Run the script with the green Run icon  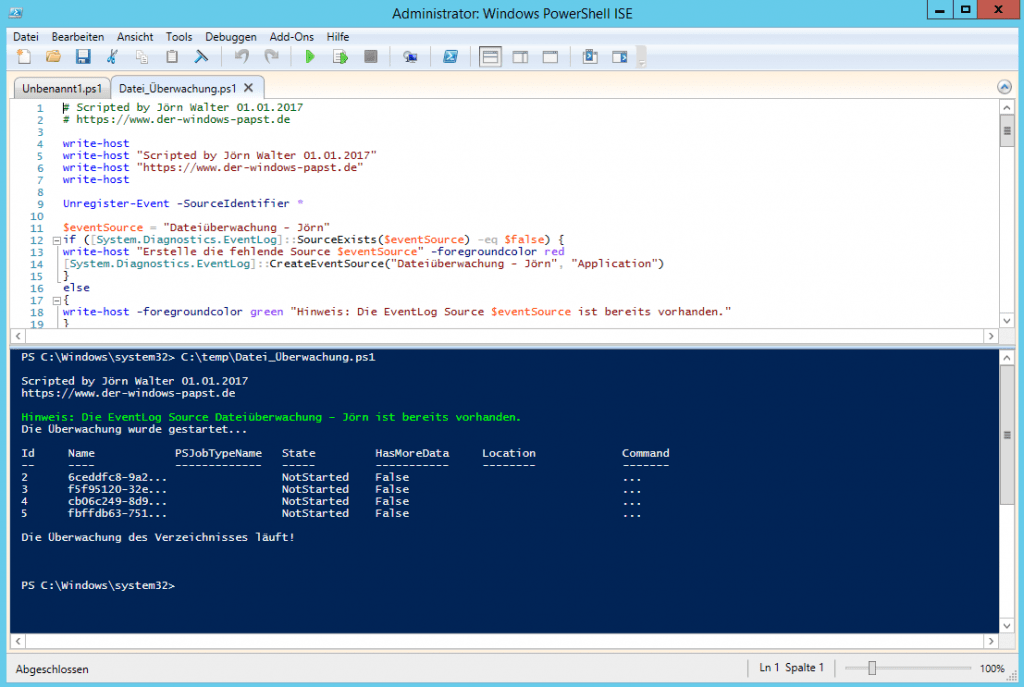310,57
